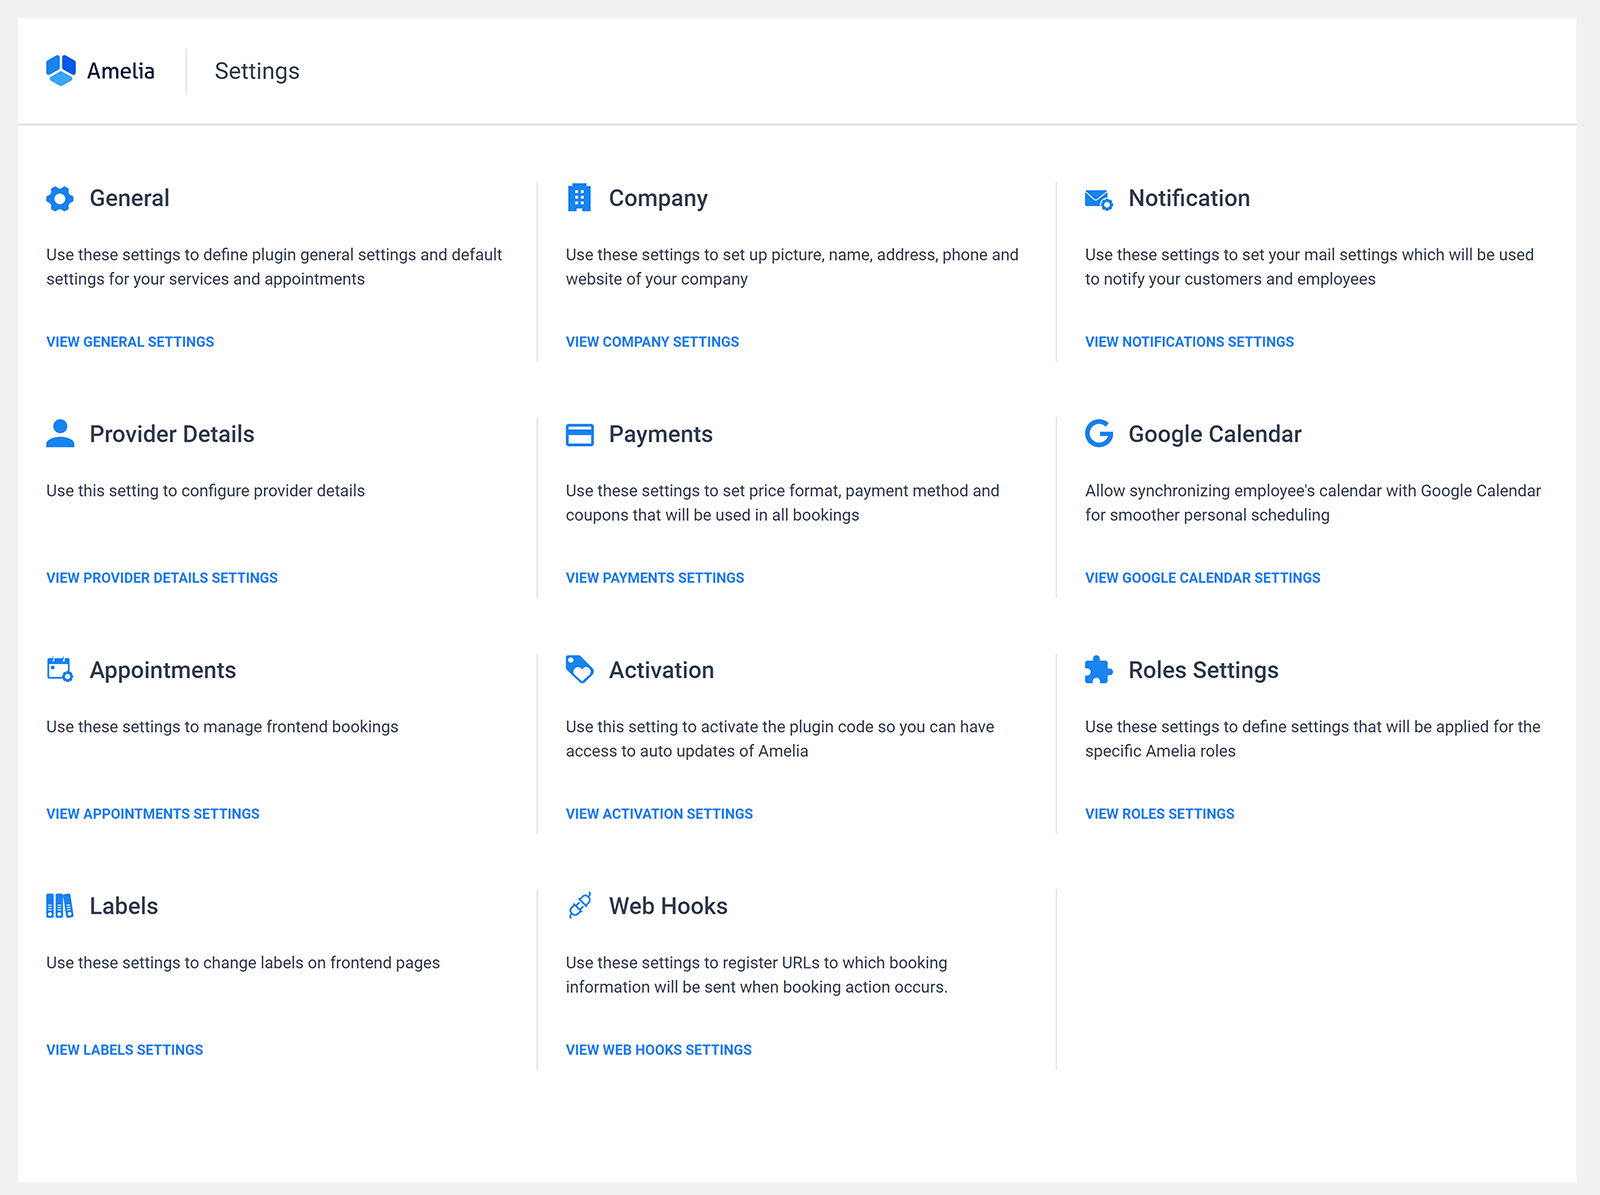1600x1195 pixels.
Task: Open View Provider Details Settings link
Action: pos(162,578)
